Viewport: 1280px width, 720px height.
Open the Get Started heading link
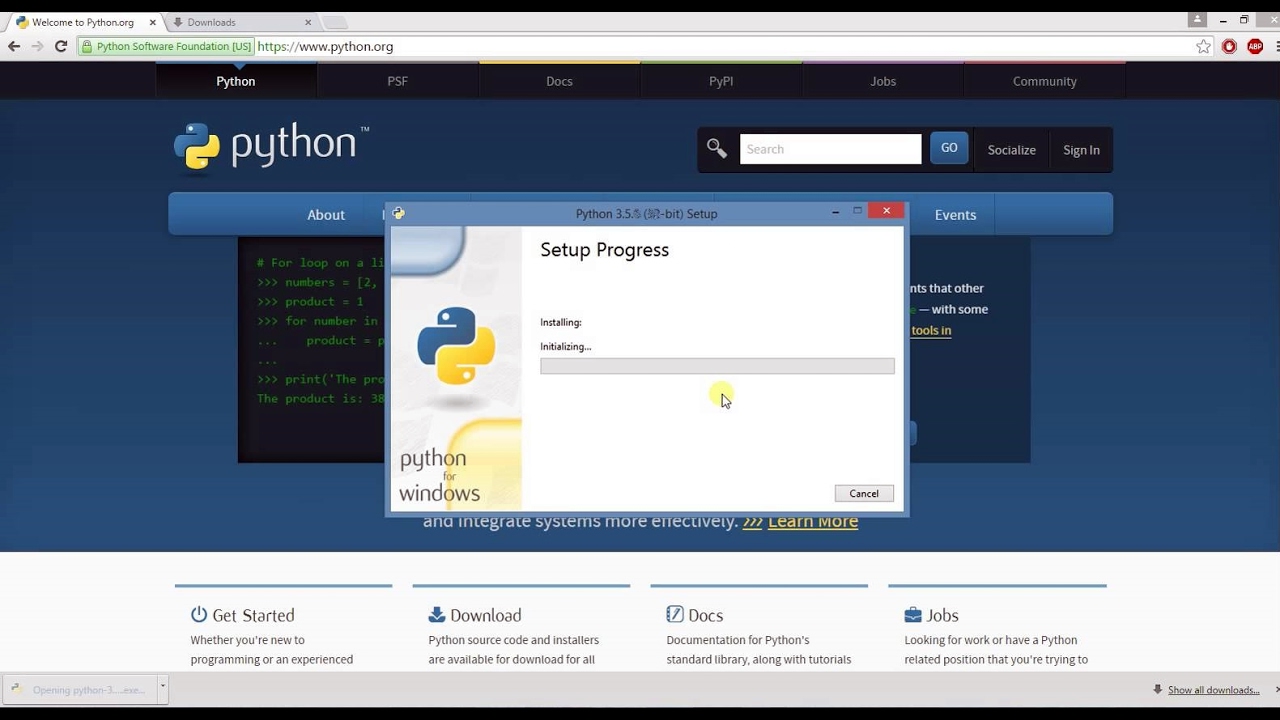253,615
